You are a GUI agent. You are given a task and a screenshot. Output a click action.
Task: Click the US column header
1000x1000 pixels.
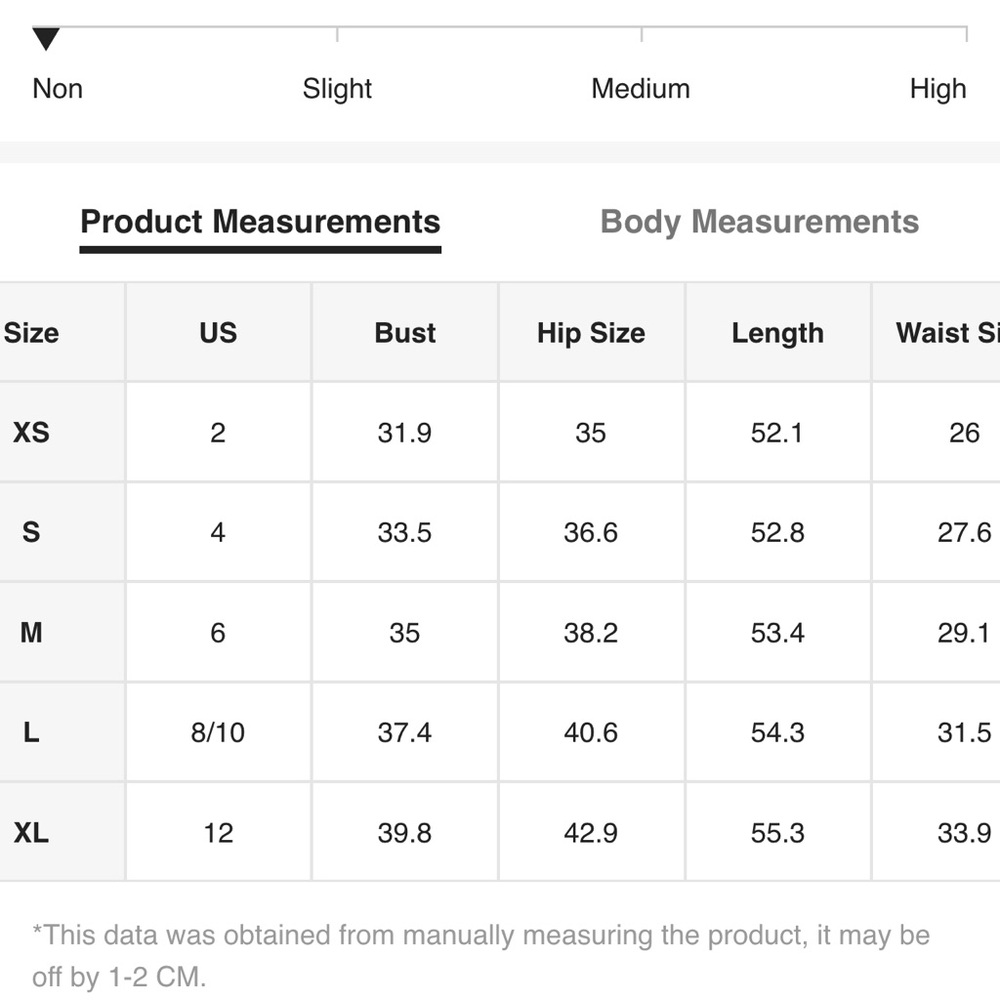pos(218,333)
